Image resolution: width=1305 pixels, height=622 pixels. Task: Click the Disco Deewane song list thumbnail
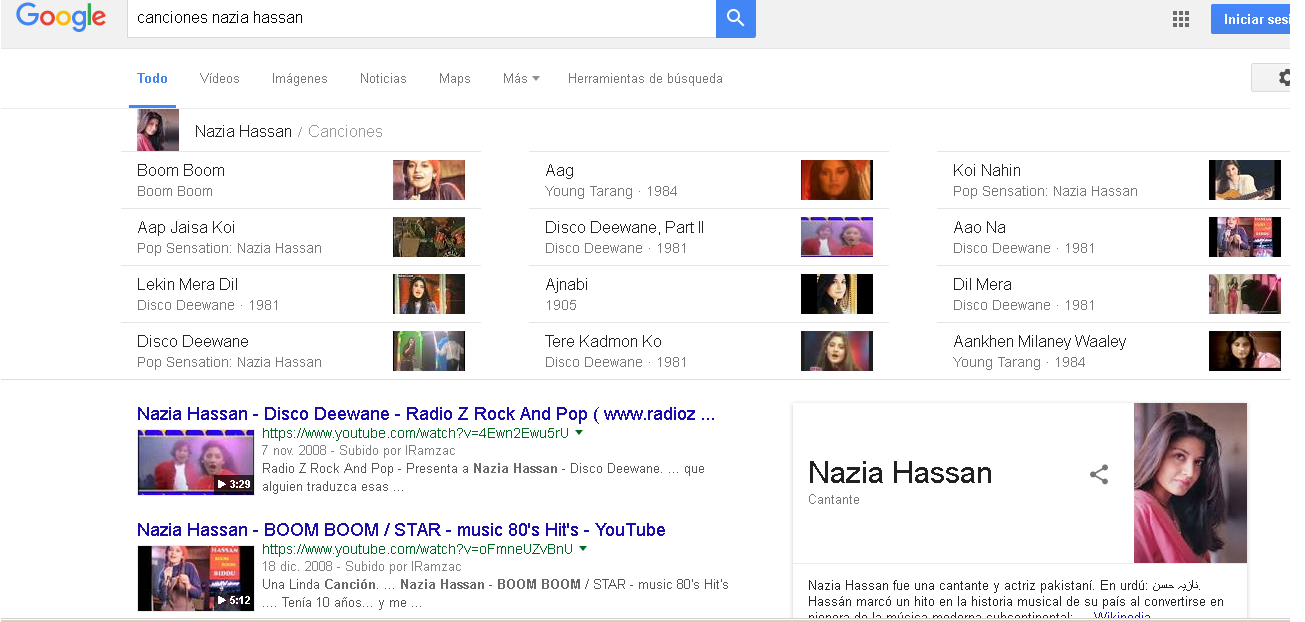[429, 351]
